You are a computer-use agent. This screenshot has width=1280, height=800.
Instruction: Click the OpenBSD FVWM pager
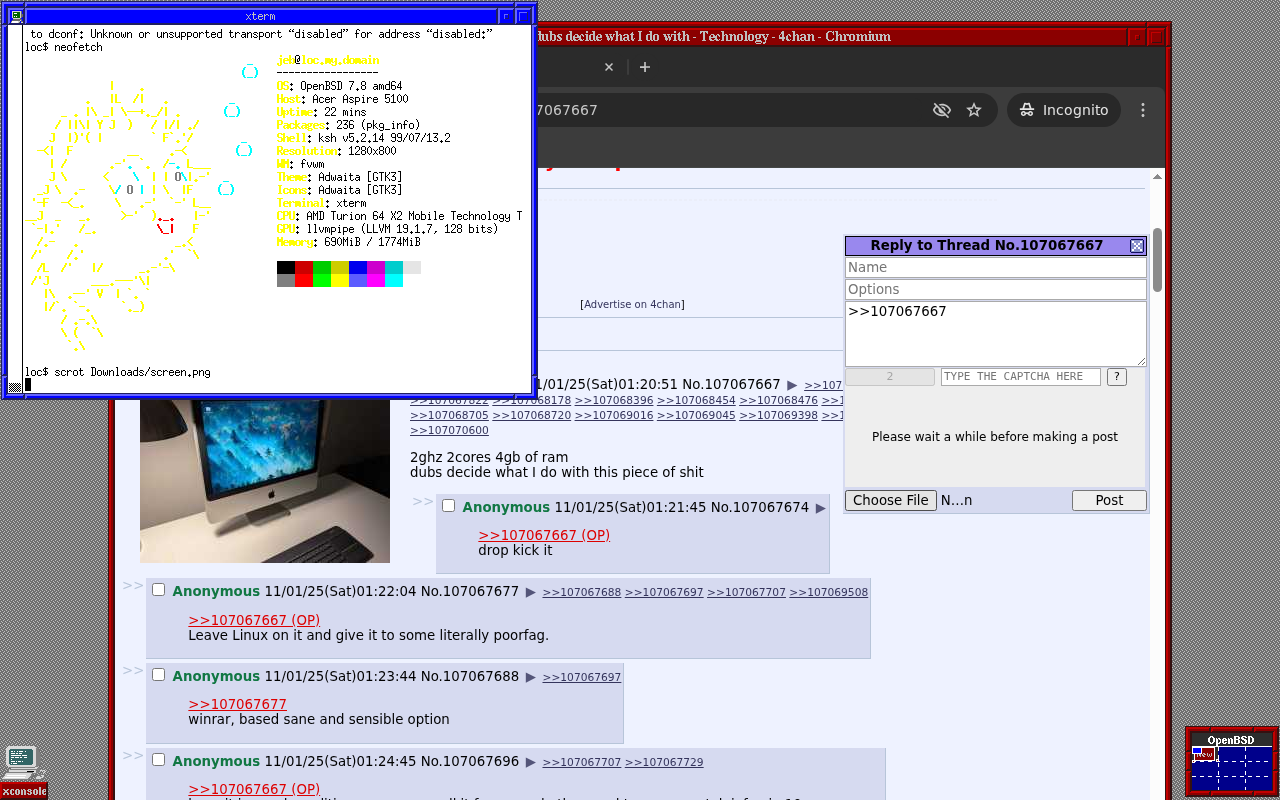coord(1232,768)
